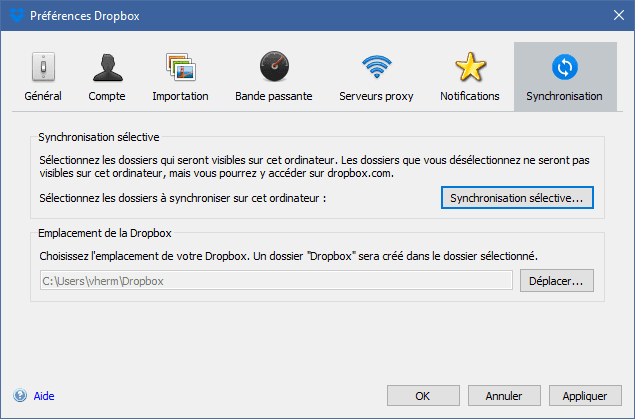Close the Préférences Dropbox window
Viewport: 635px width, 419px height.
coord(615,15)
